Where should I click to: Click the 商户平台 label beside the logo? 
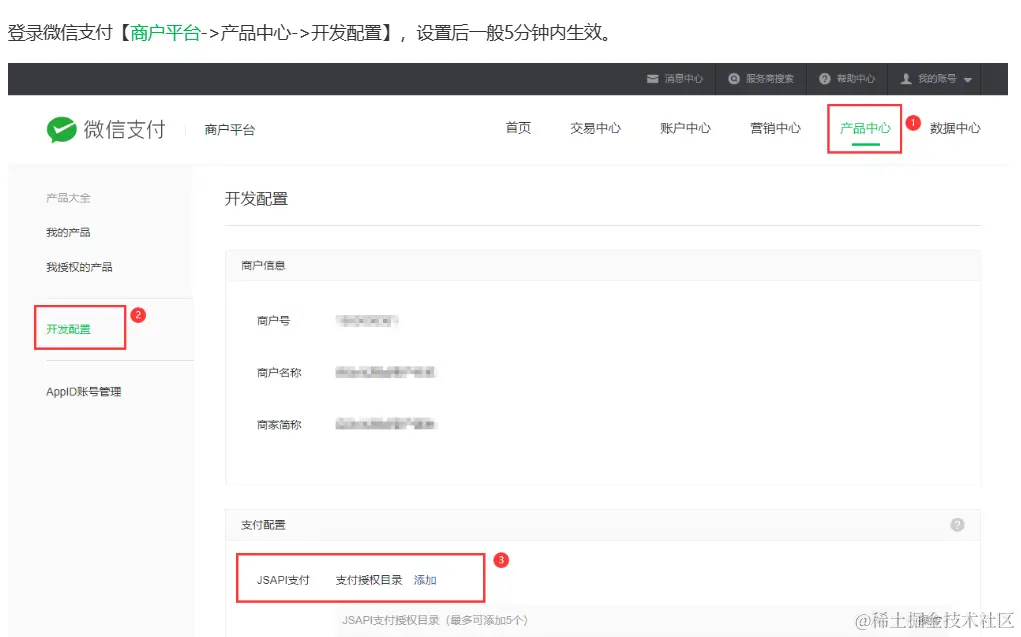click(229, 130)
